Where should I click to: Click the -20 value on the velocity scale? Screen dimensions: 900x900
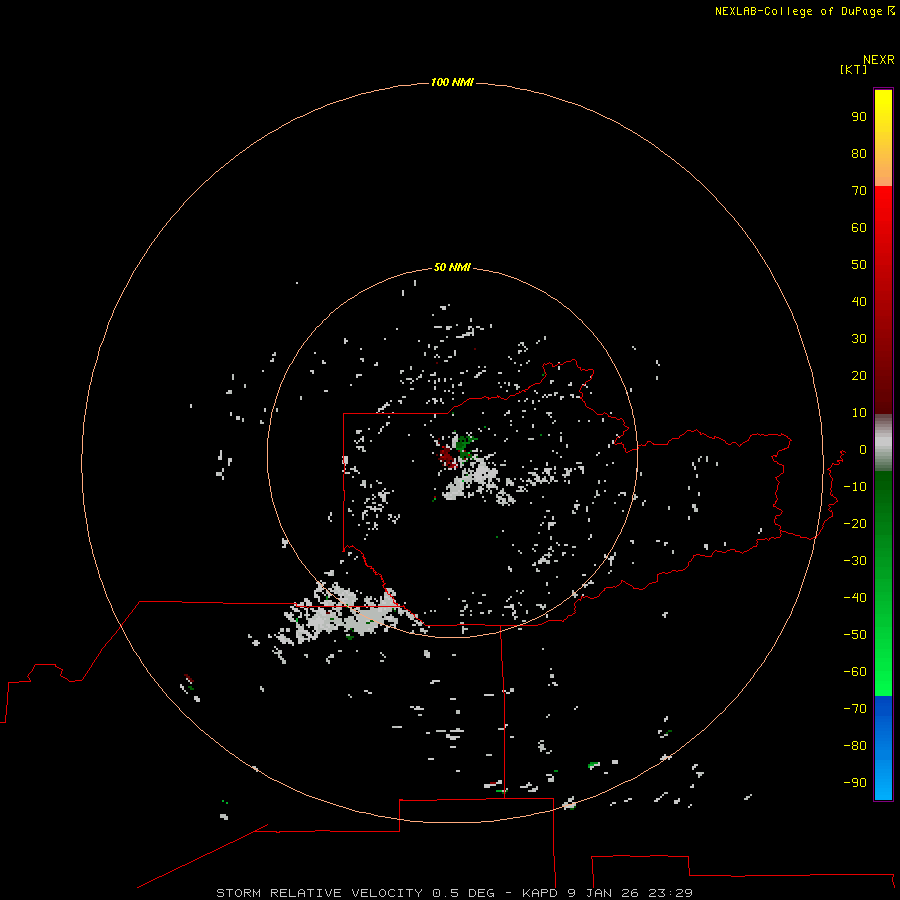(855, 523)
